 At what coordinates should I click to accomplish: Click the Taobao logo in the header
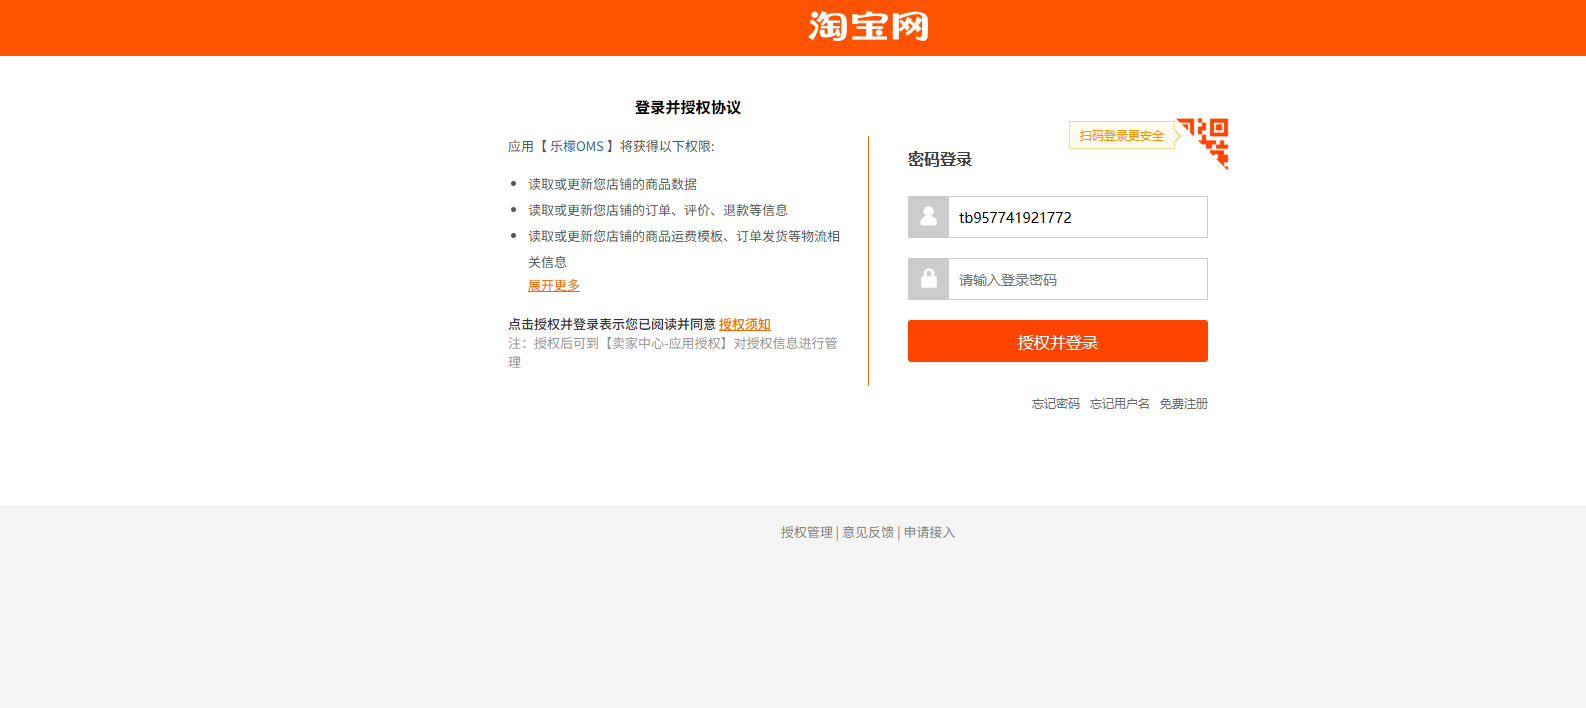coord(868,26)
